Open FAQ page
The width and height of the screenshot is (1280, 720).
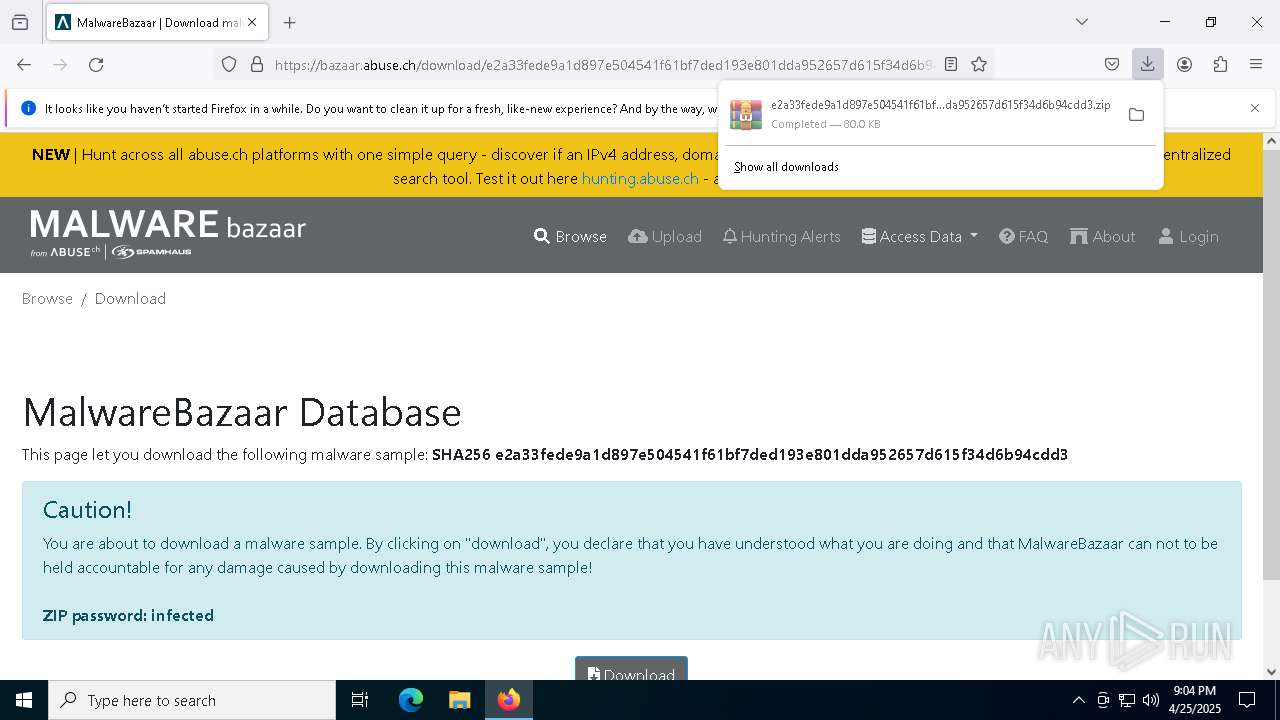tap(1024, 236)
